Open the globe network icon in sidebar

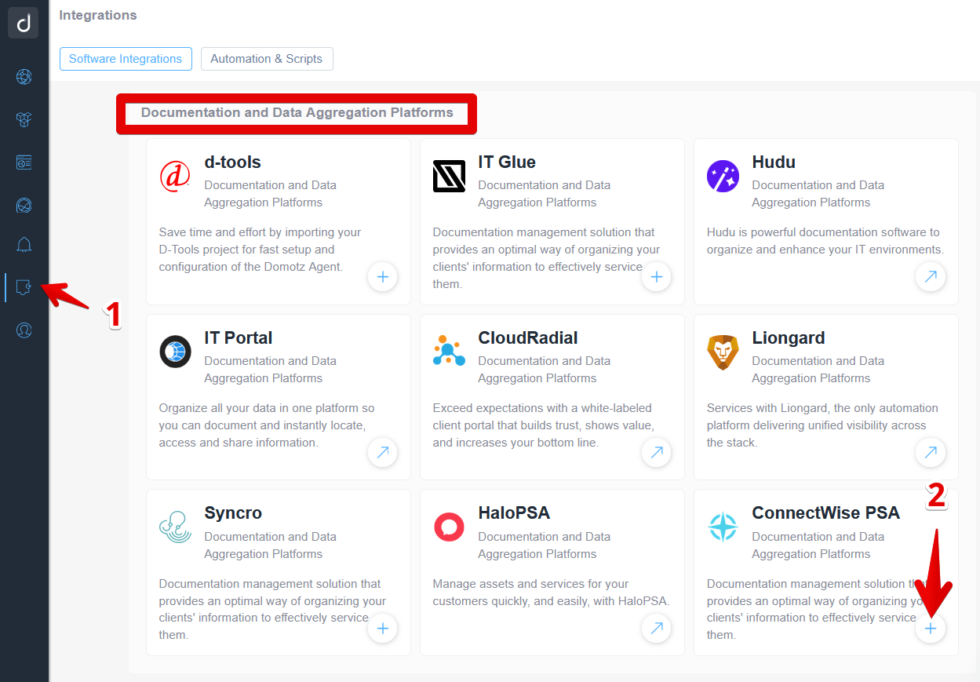click(23, 77)
